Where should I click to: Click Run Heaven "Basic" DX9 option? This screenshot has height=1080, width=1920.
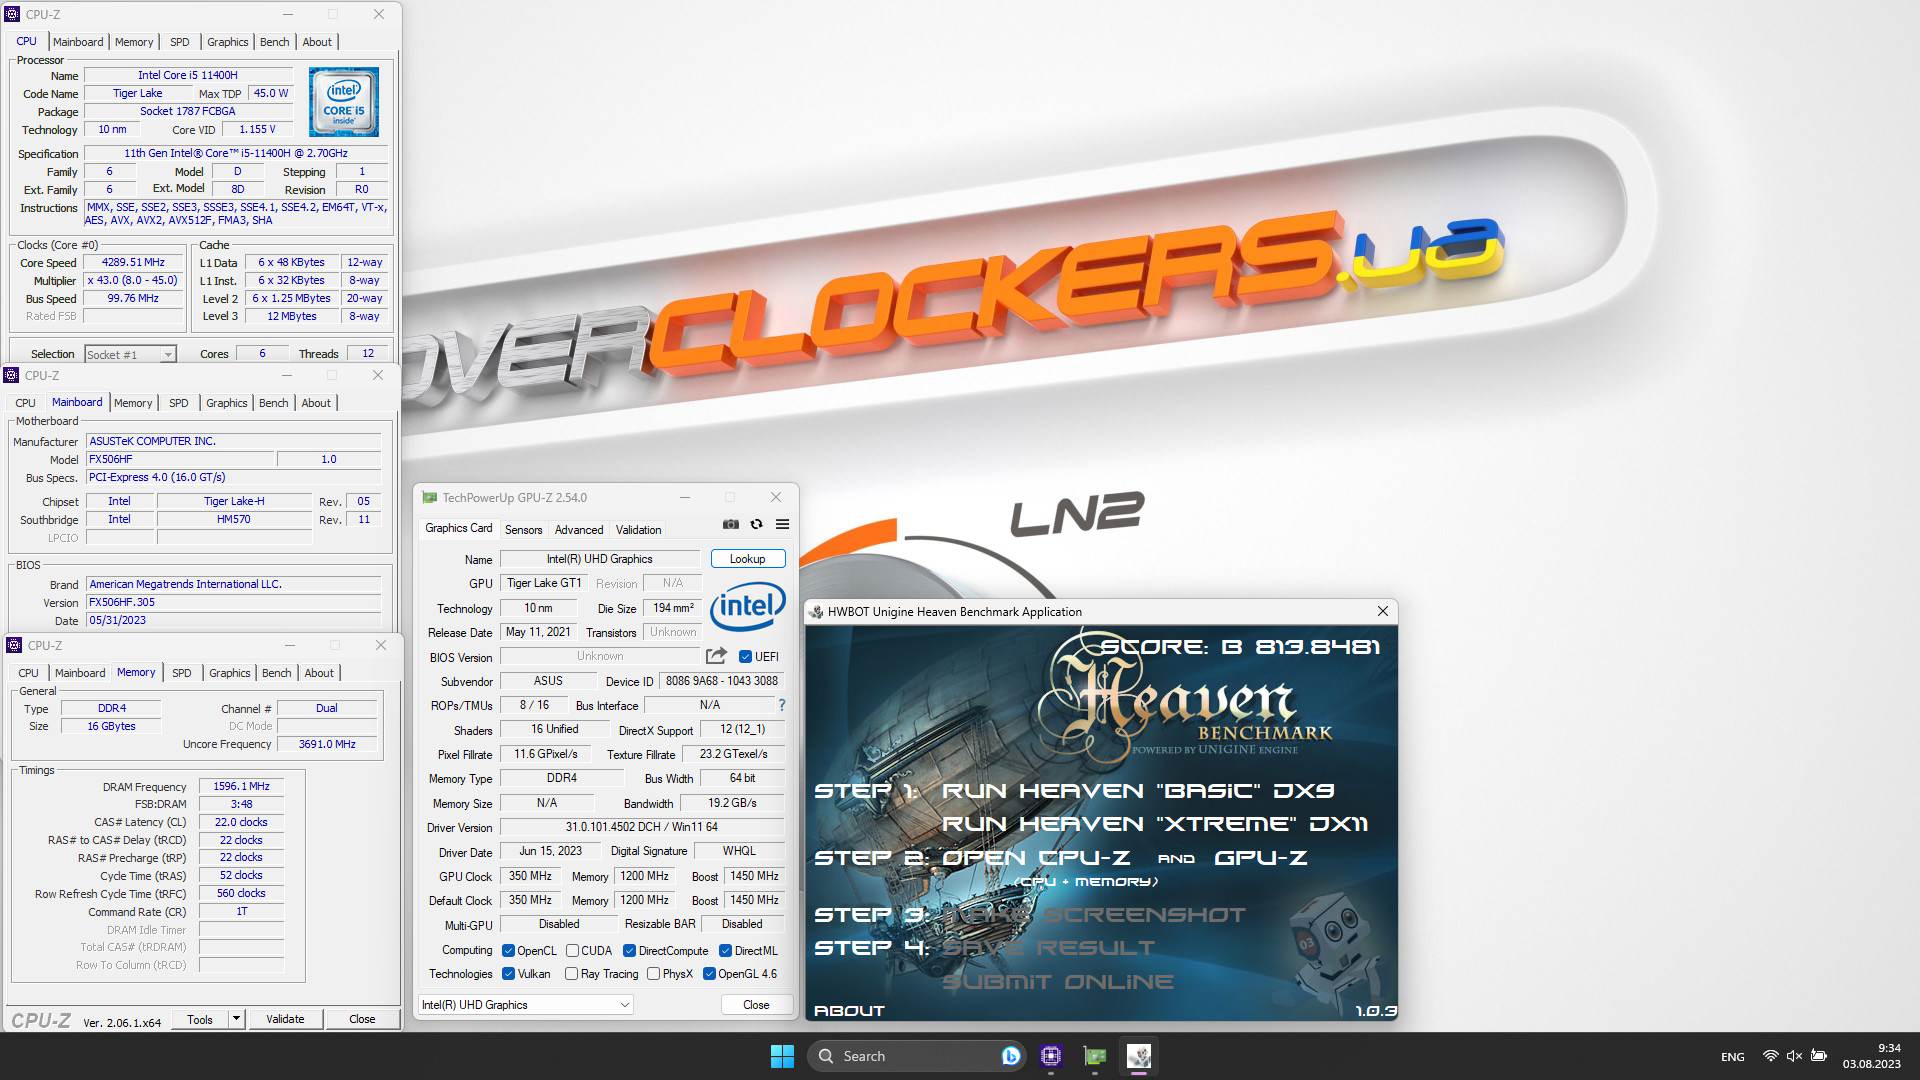click(1138, 791)
